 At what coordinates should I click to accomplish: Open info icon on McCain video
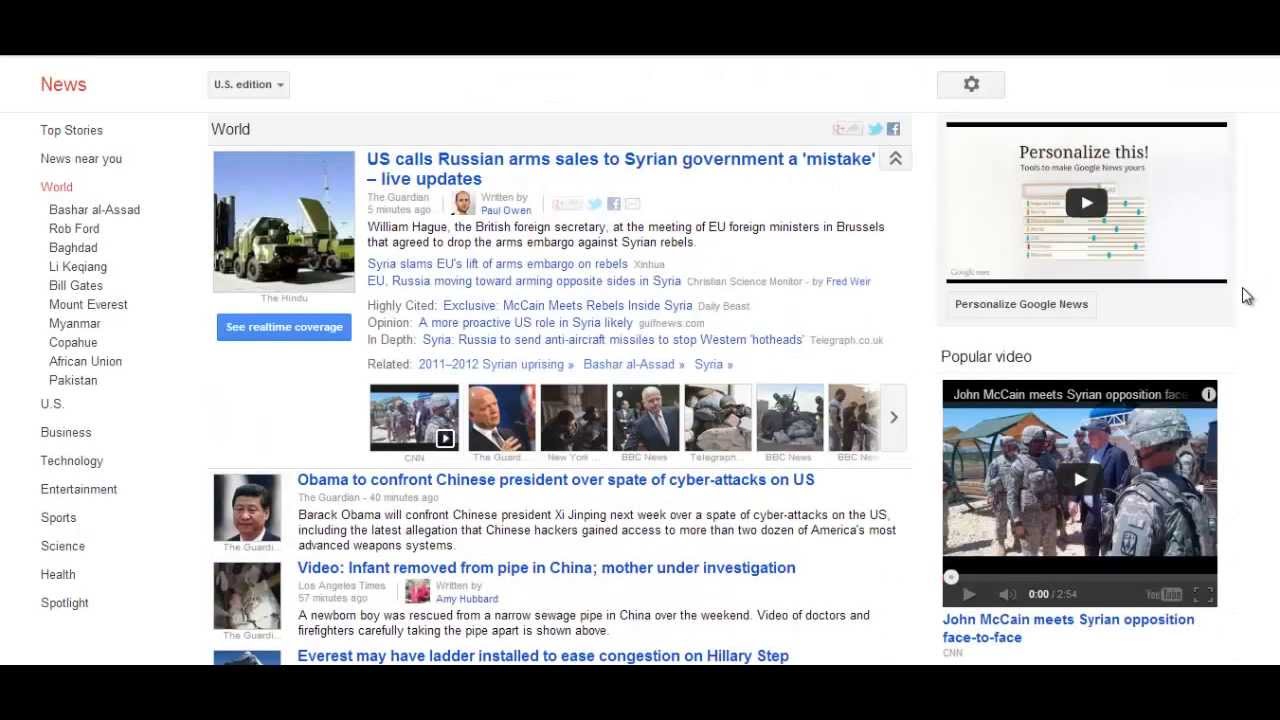tap(1208, 394)
